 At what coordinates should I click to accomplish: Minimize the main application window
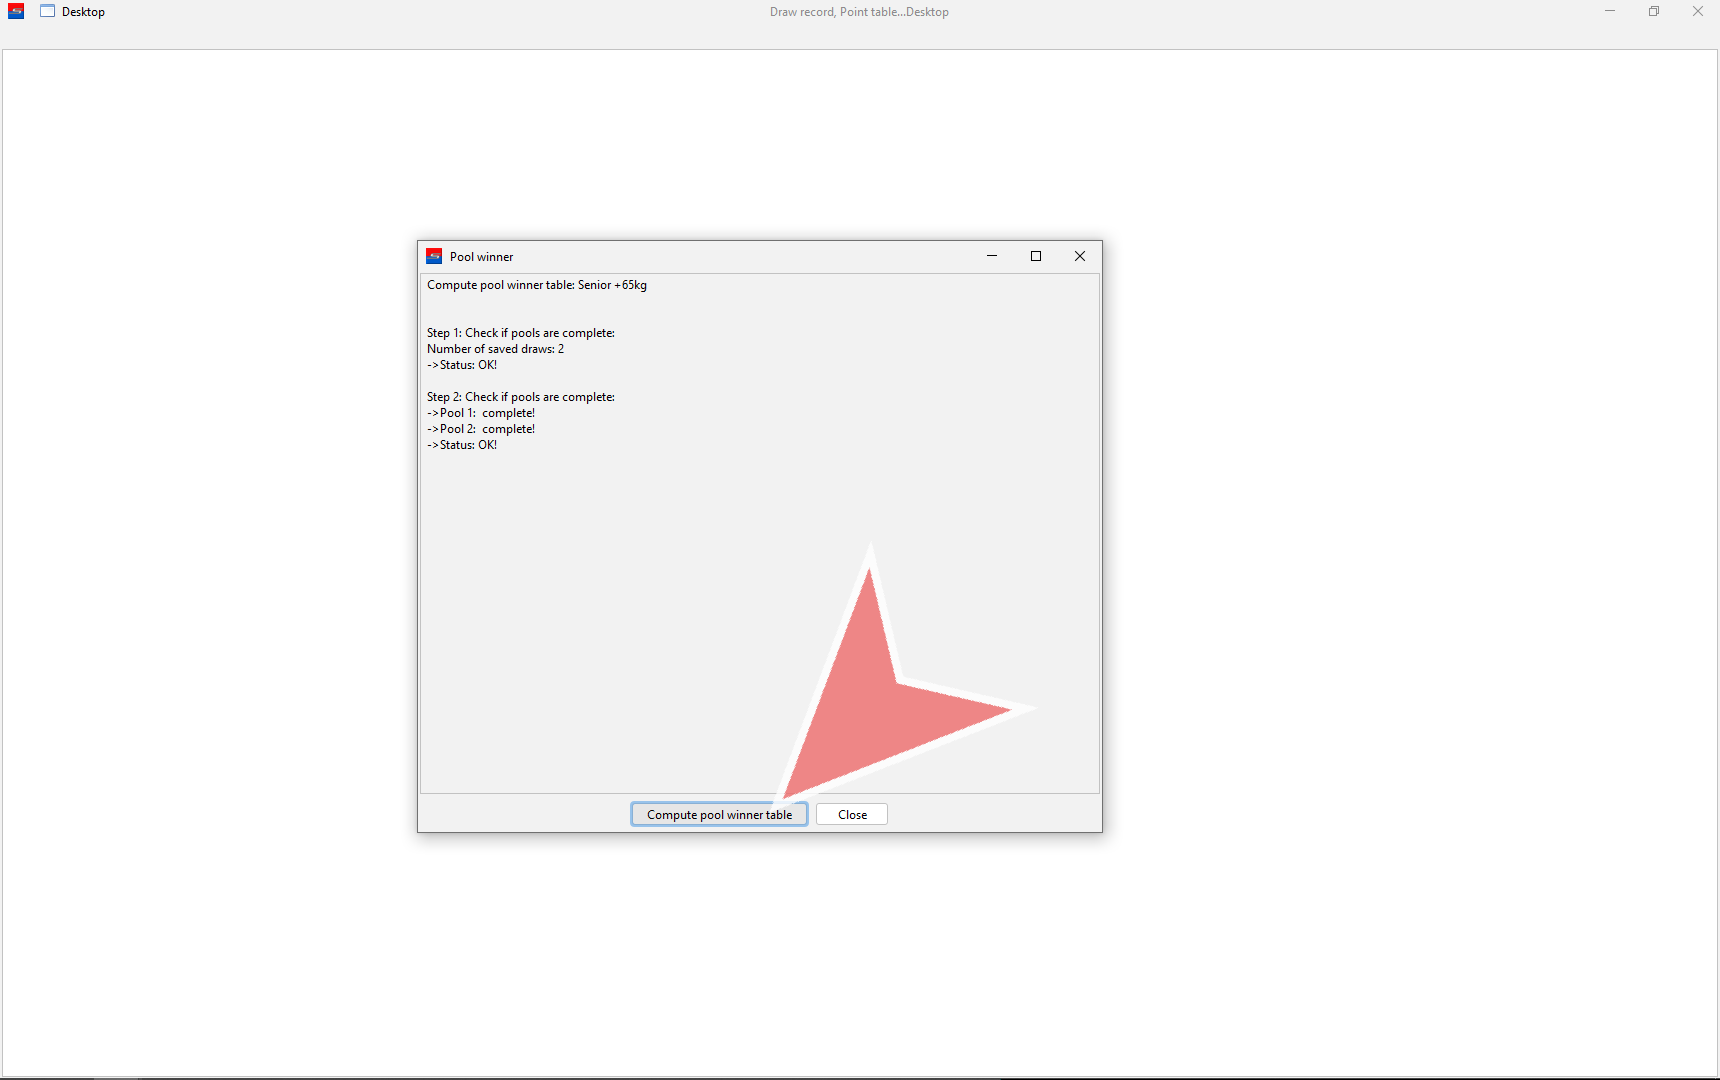click(x=1610, y=12)
